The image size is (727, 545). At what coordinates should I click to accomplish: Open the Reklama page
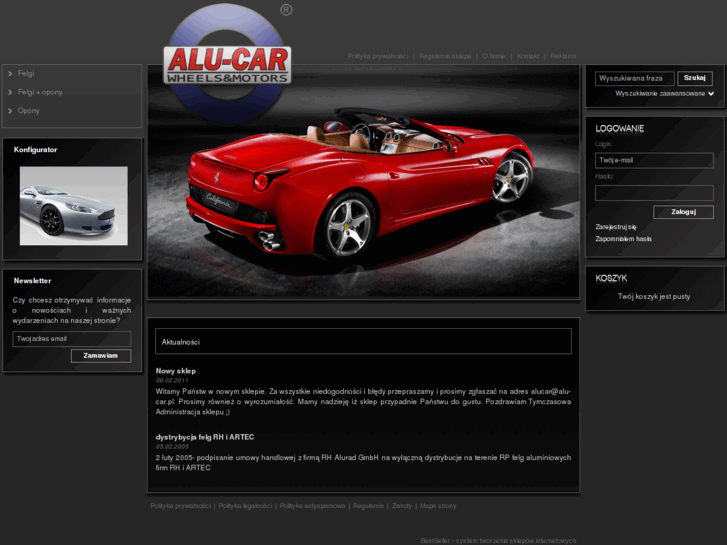click(563, 56)
